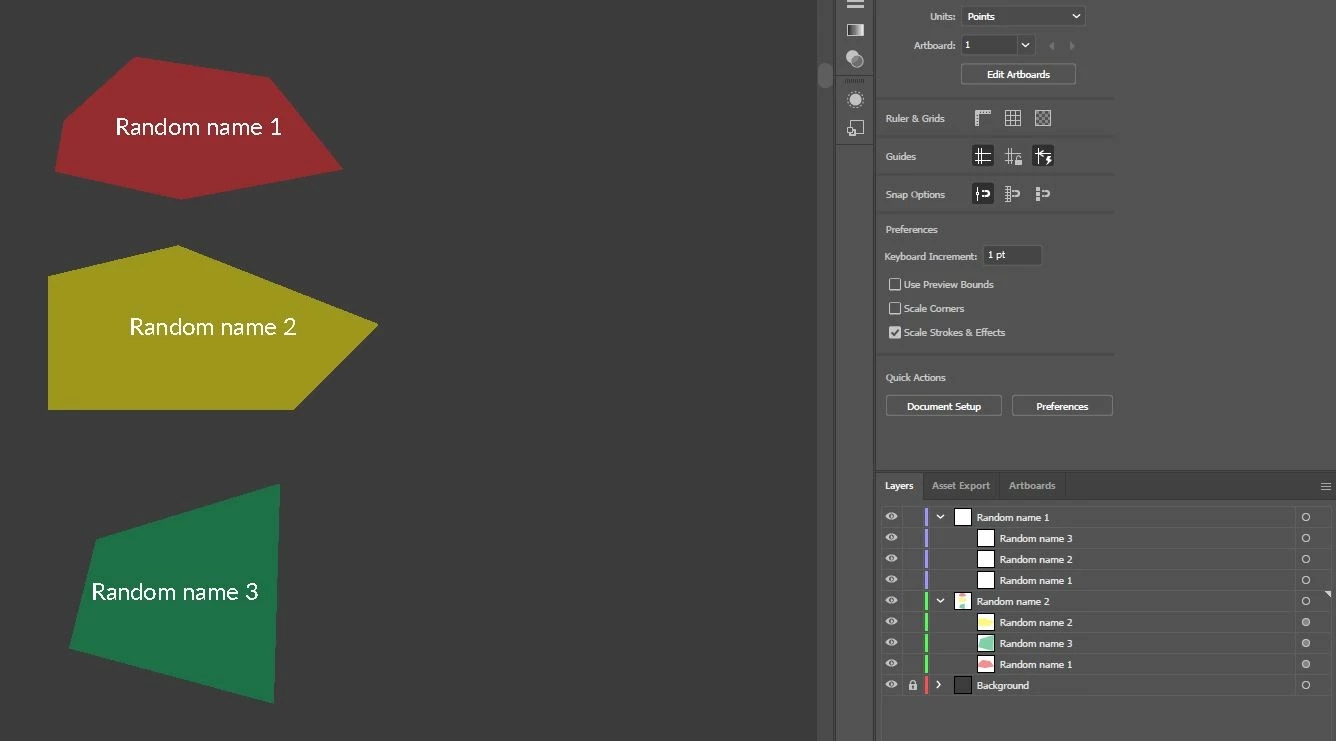Toggle the Snap to Point icon
The width and height of the screenshot is (1336, 741).
point(983,194)
